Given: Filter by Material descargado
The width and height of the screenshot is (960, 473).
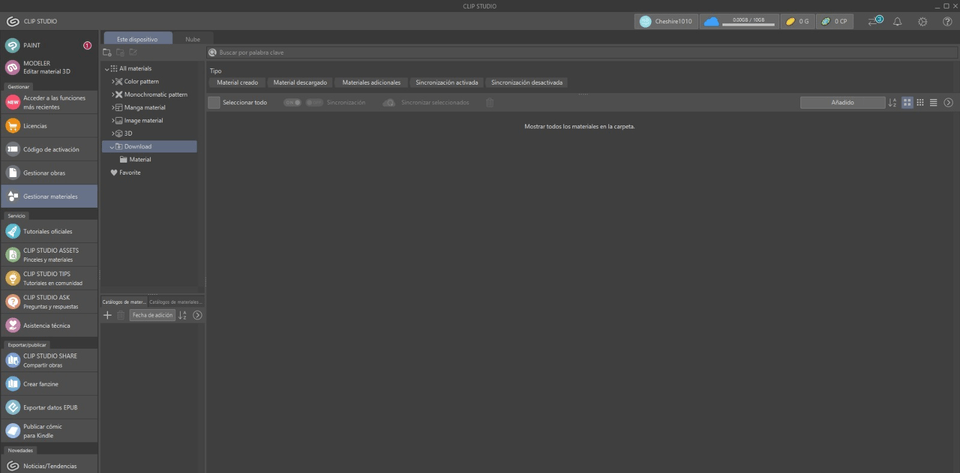Looking at the screenshot, I should [299, 83].
